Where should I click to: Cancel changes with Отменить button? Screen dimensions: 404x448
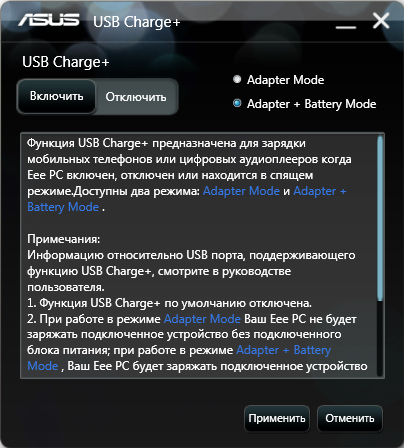(x=350, y=418)
